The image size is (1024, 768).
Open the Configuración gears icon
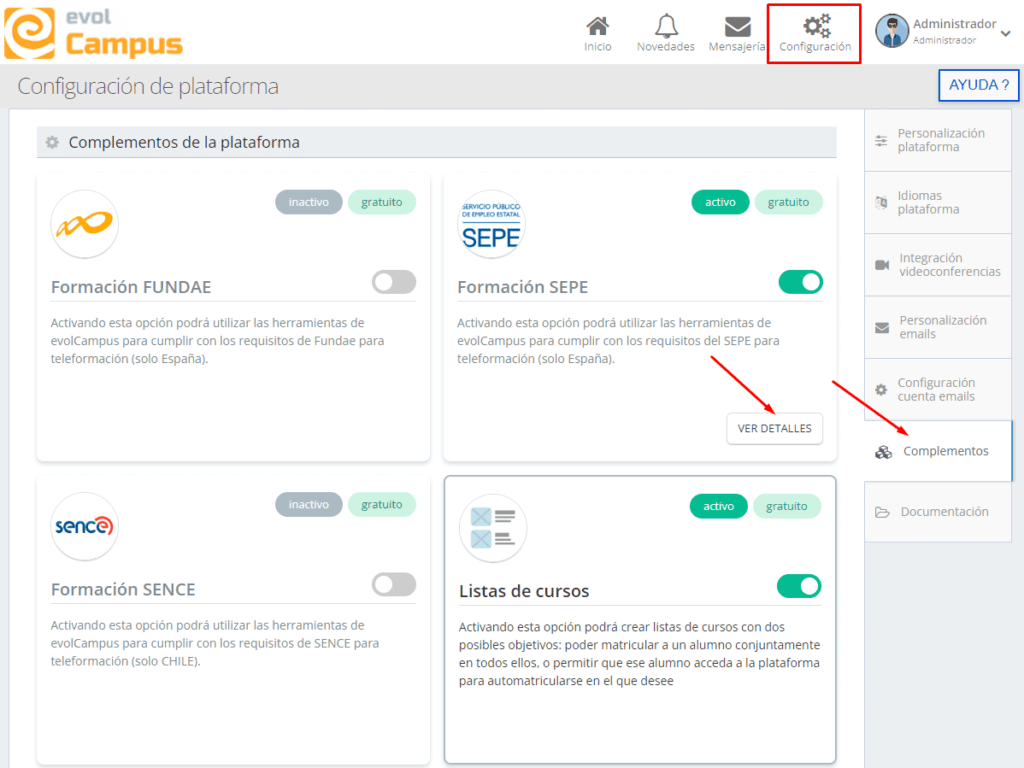pos(815,28)
